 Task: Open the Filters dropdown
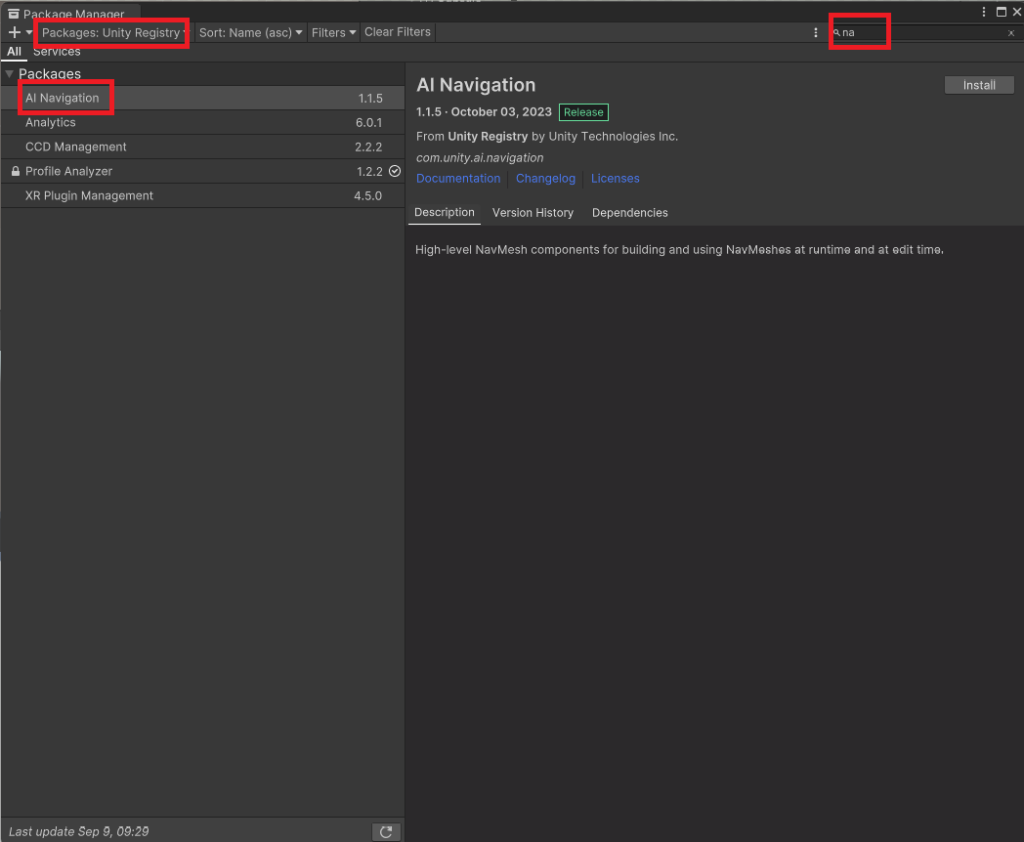[x=333, y=33]
